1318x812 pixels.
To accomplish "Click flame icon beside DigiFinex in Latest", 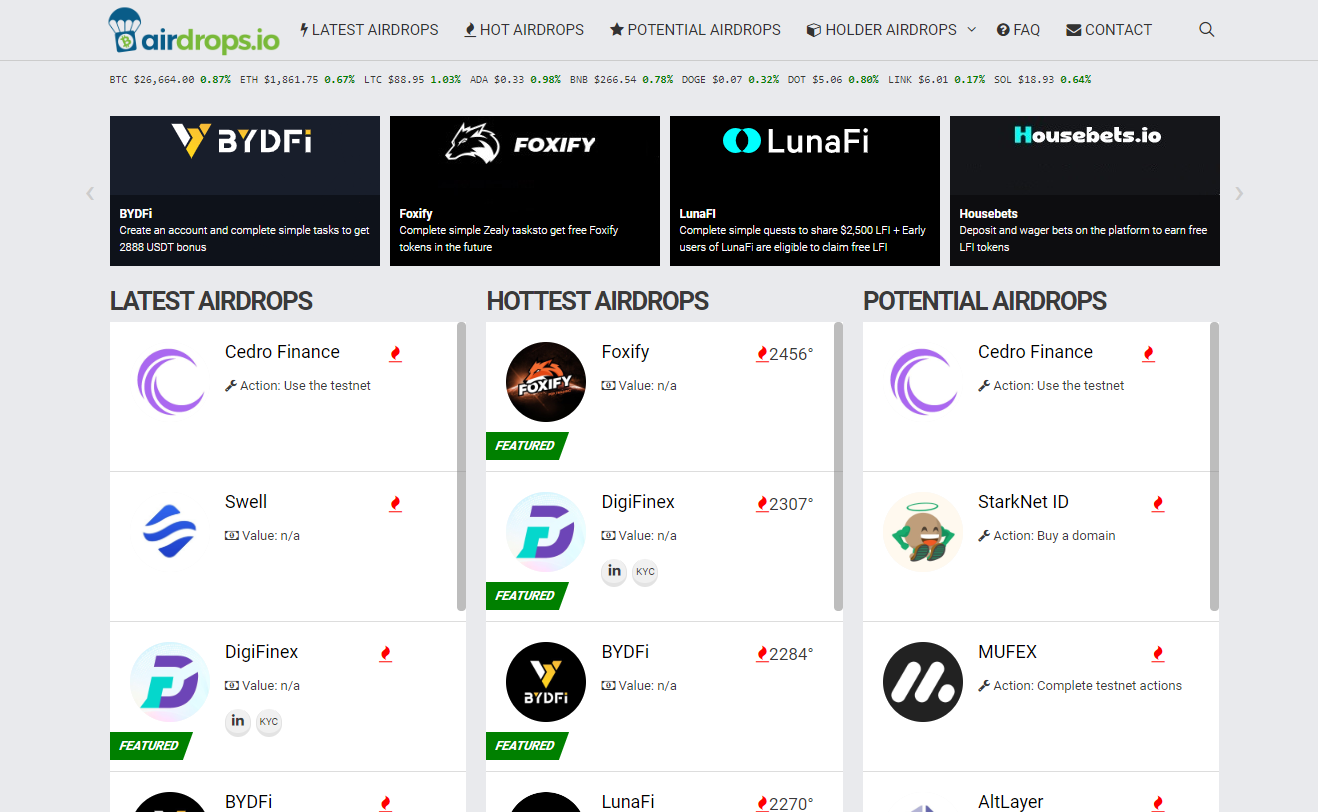I will click(x=386, y=654).
